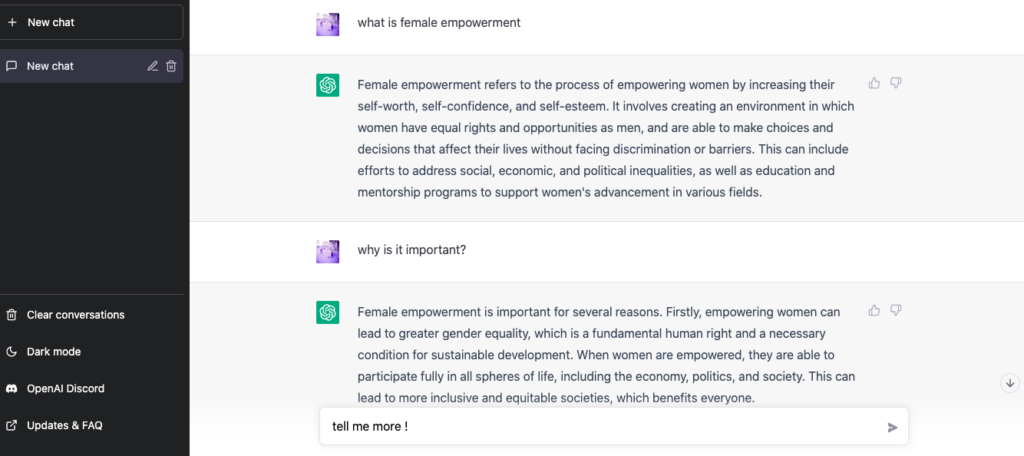Delete chat using the trash icon

point(171,66)
